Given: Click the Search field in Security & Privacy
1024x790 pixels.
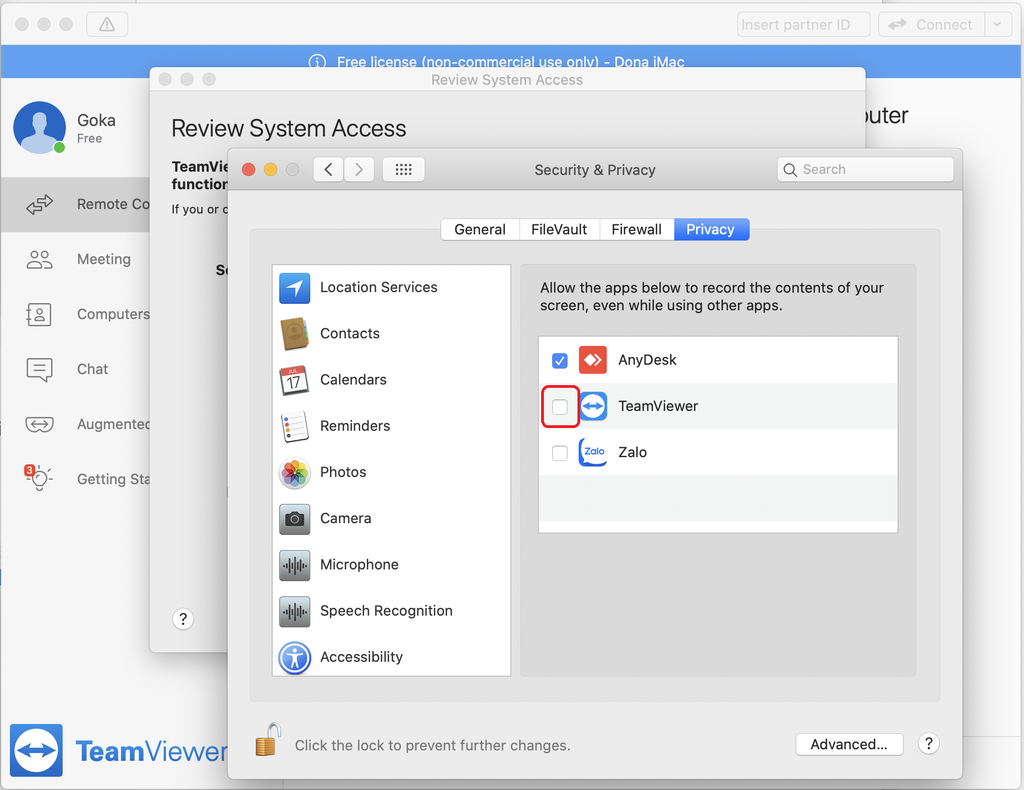Looking at the screenshot, I should [x=865, y=170].
